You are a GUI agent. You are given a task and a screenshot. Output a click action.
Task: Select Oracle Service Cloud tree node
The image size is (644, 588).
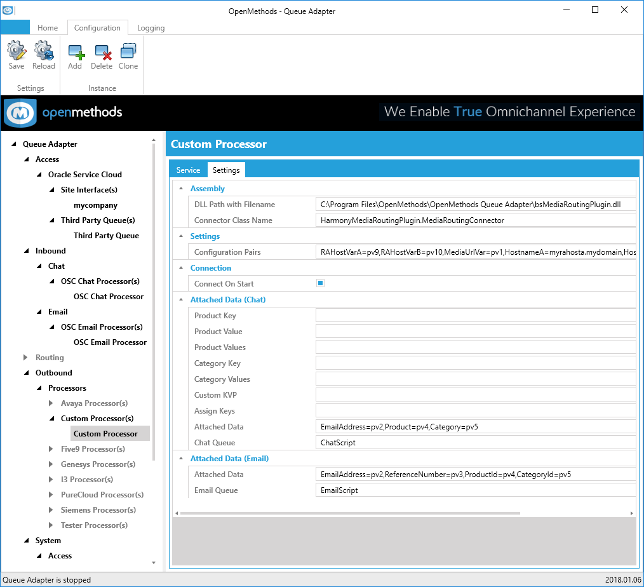85,175
